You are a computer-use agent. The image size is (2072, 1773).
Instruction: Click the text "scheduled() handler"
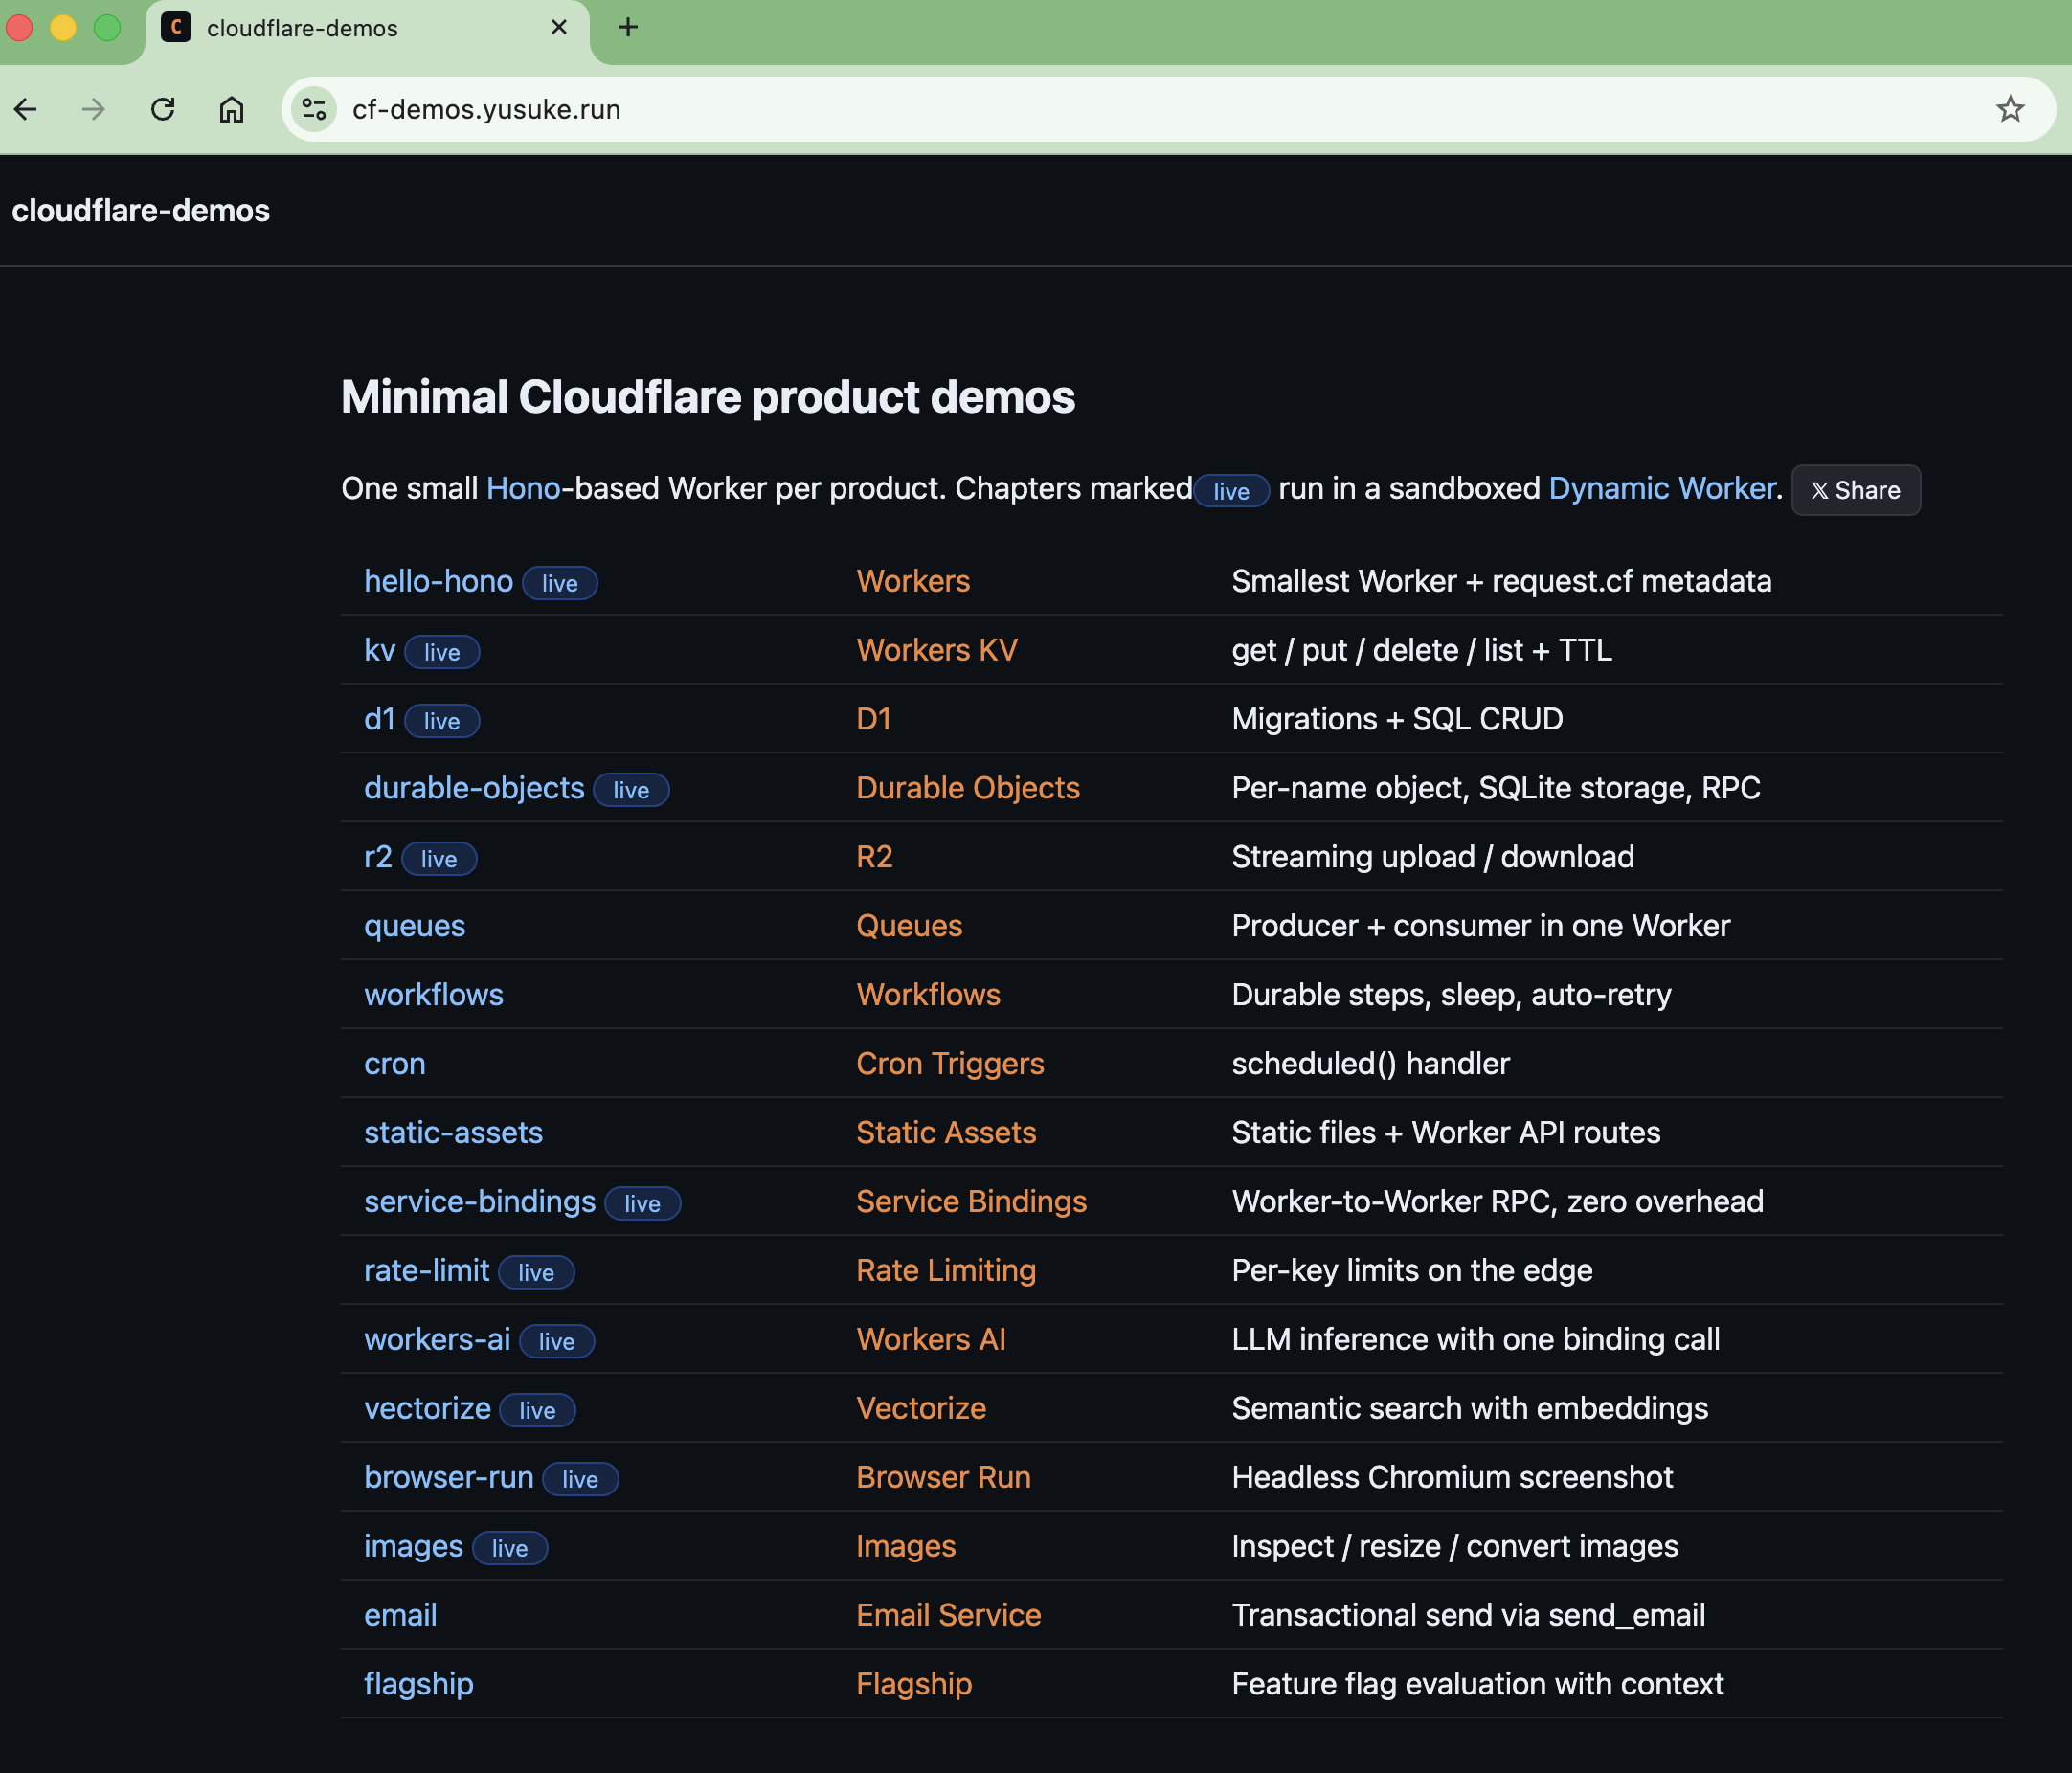[x=1371, y=1064]
